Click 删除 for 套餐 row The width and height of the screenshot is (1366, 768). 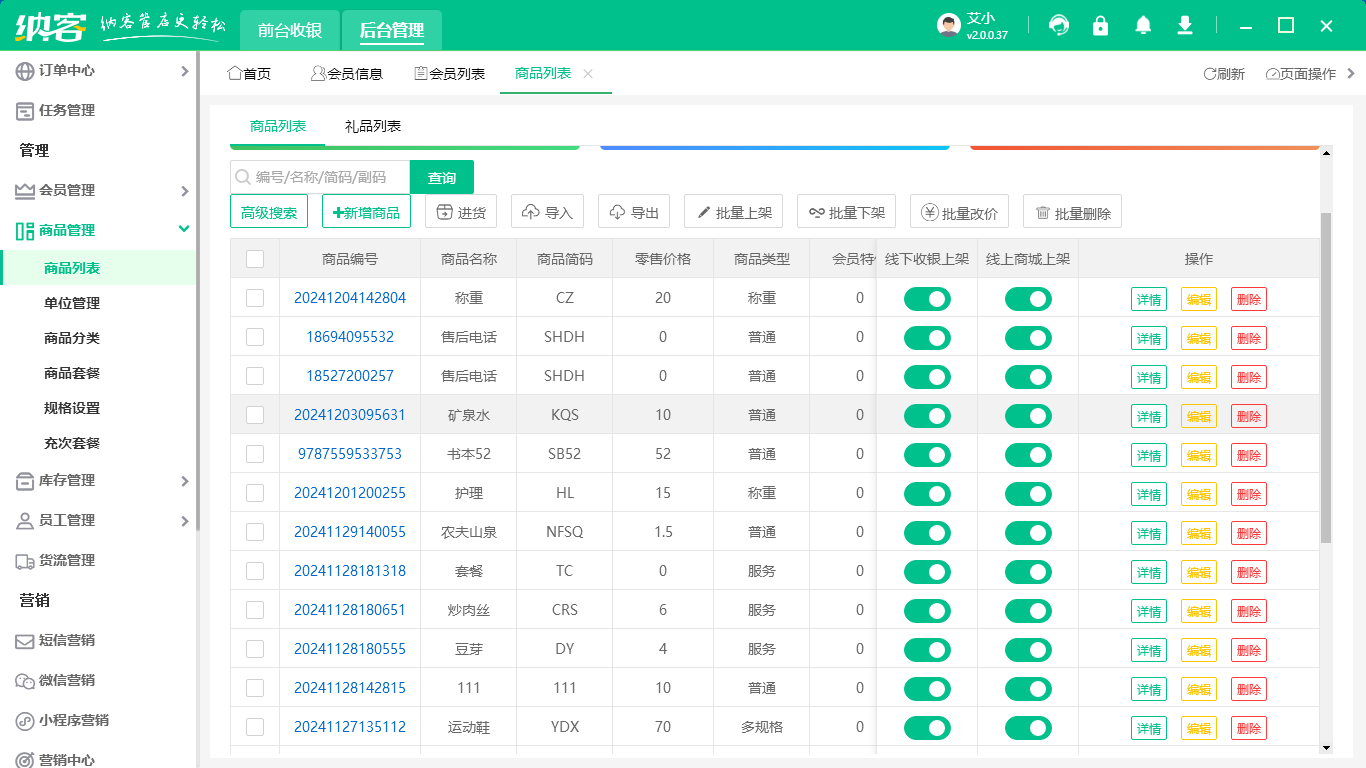tap(1249, 572)
